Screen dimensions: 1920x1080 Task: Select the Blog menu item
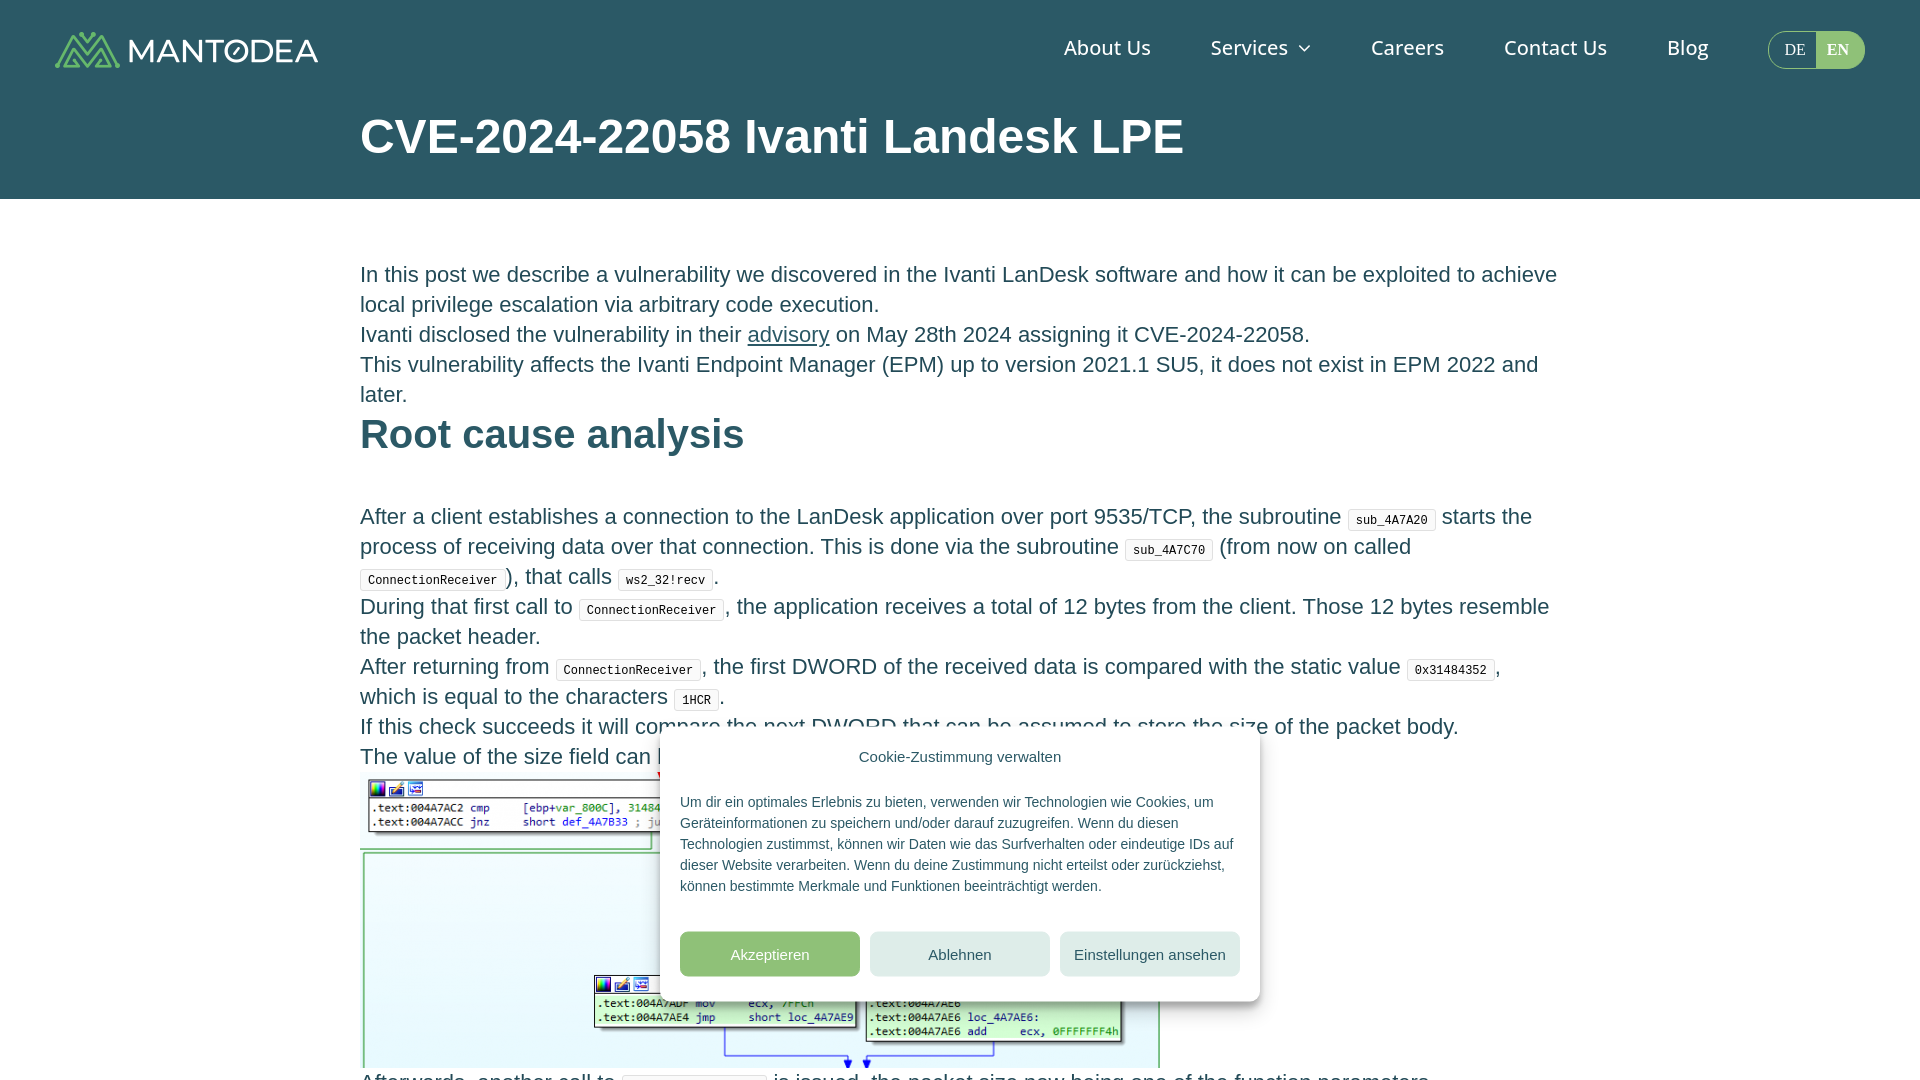pyautogui.click(x=1687, y=49)
